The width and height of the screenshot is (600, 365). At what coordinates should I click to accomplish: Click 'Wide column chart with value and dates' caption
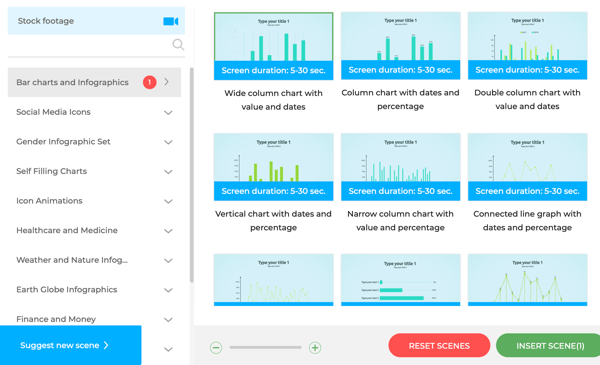[273, 100]
